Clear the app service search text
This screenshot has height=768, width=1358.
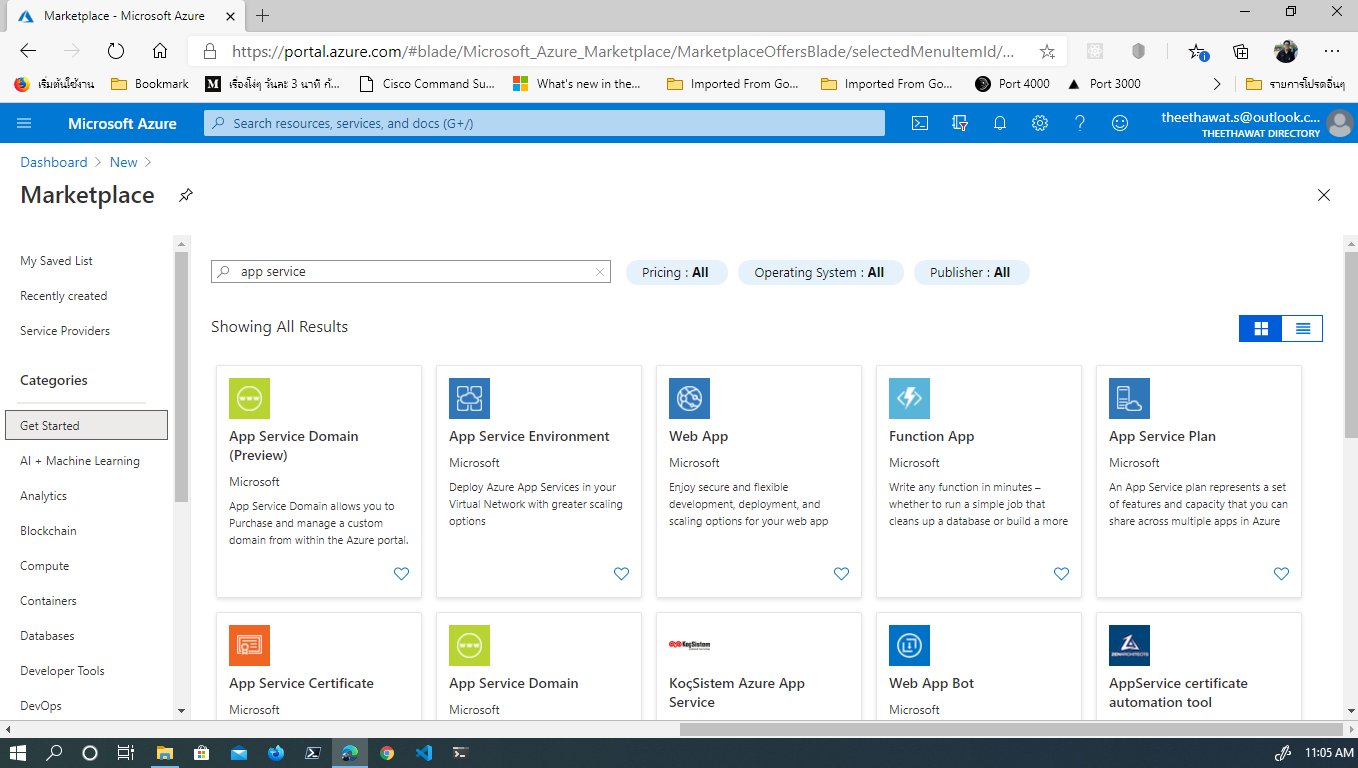(x=600, y=272)
